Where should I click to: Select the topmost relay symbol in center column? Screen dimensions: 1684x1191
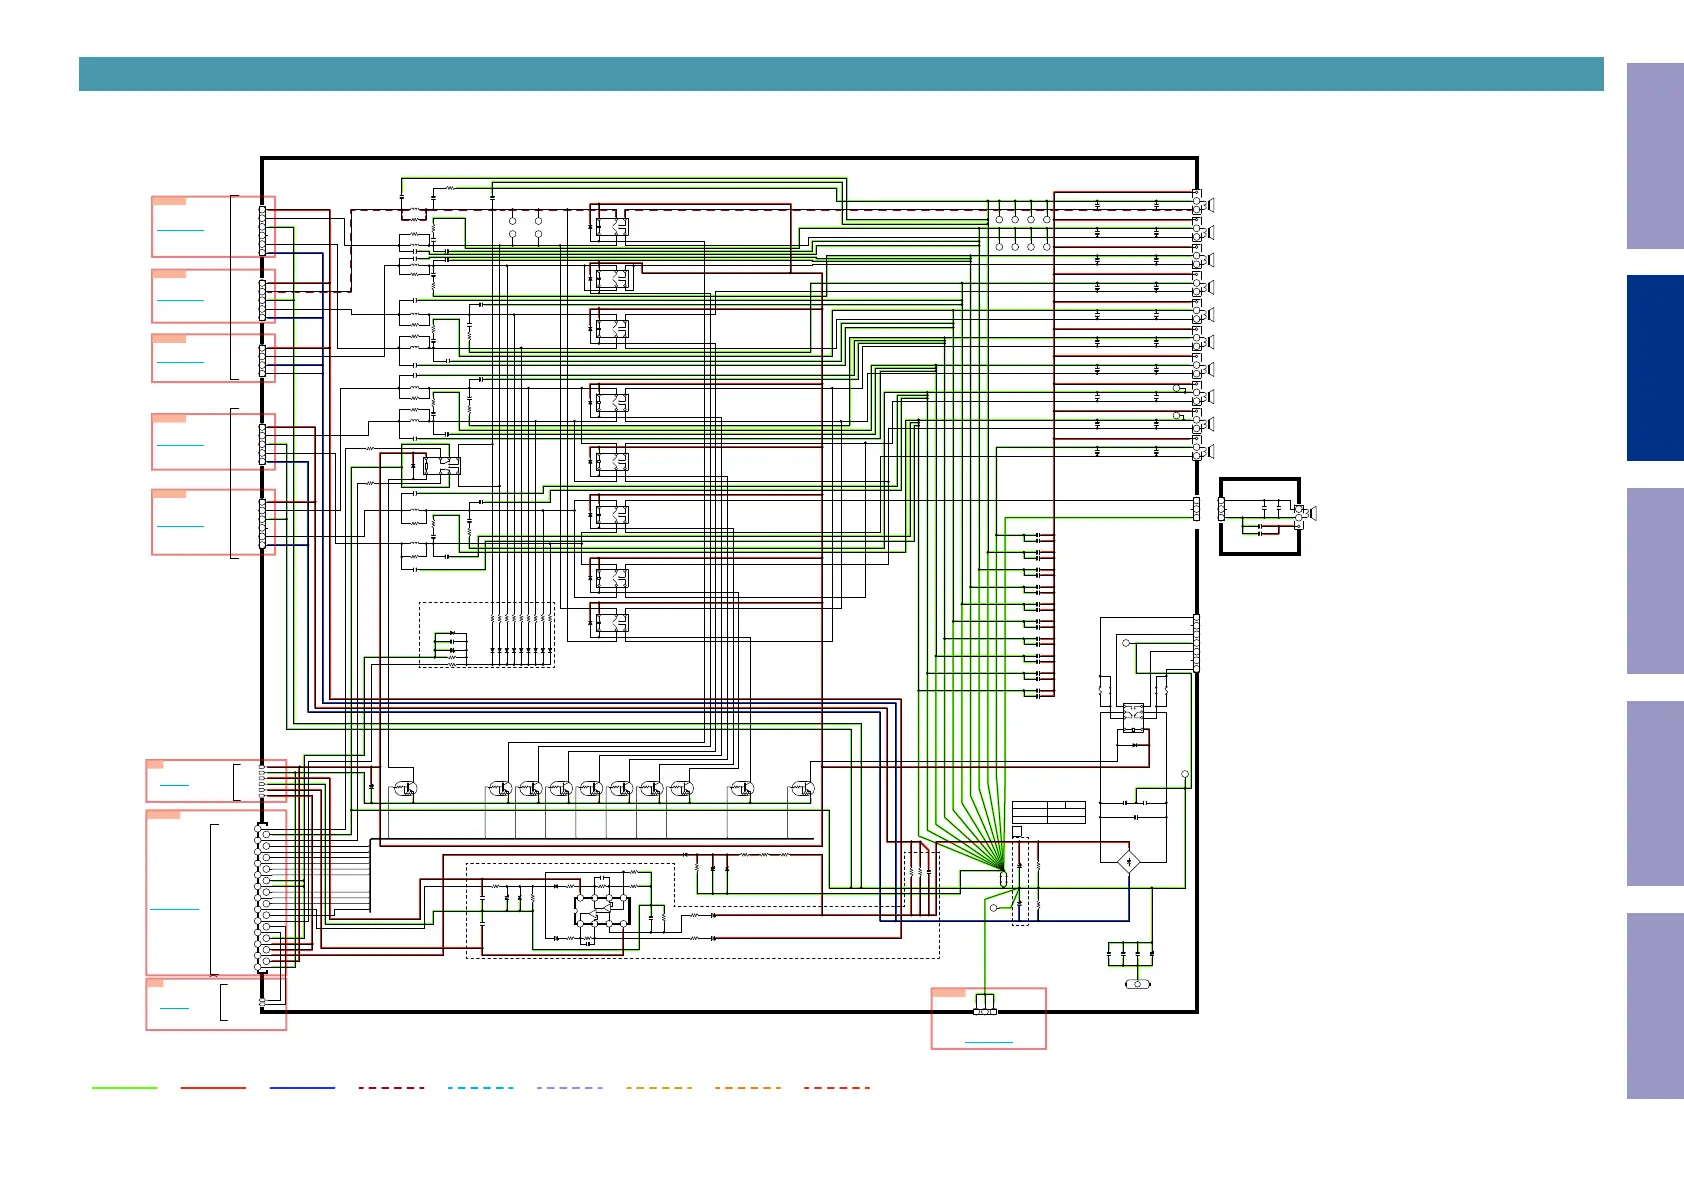(x=610, y=226)
